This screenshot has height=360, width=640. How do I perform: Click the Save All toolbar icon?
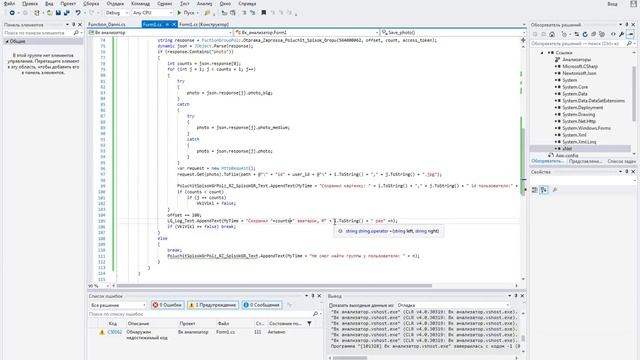tap(67, 13)
